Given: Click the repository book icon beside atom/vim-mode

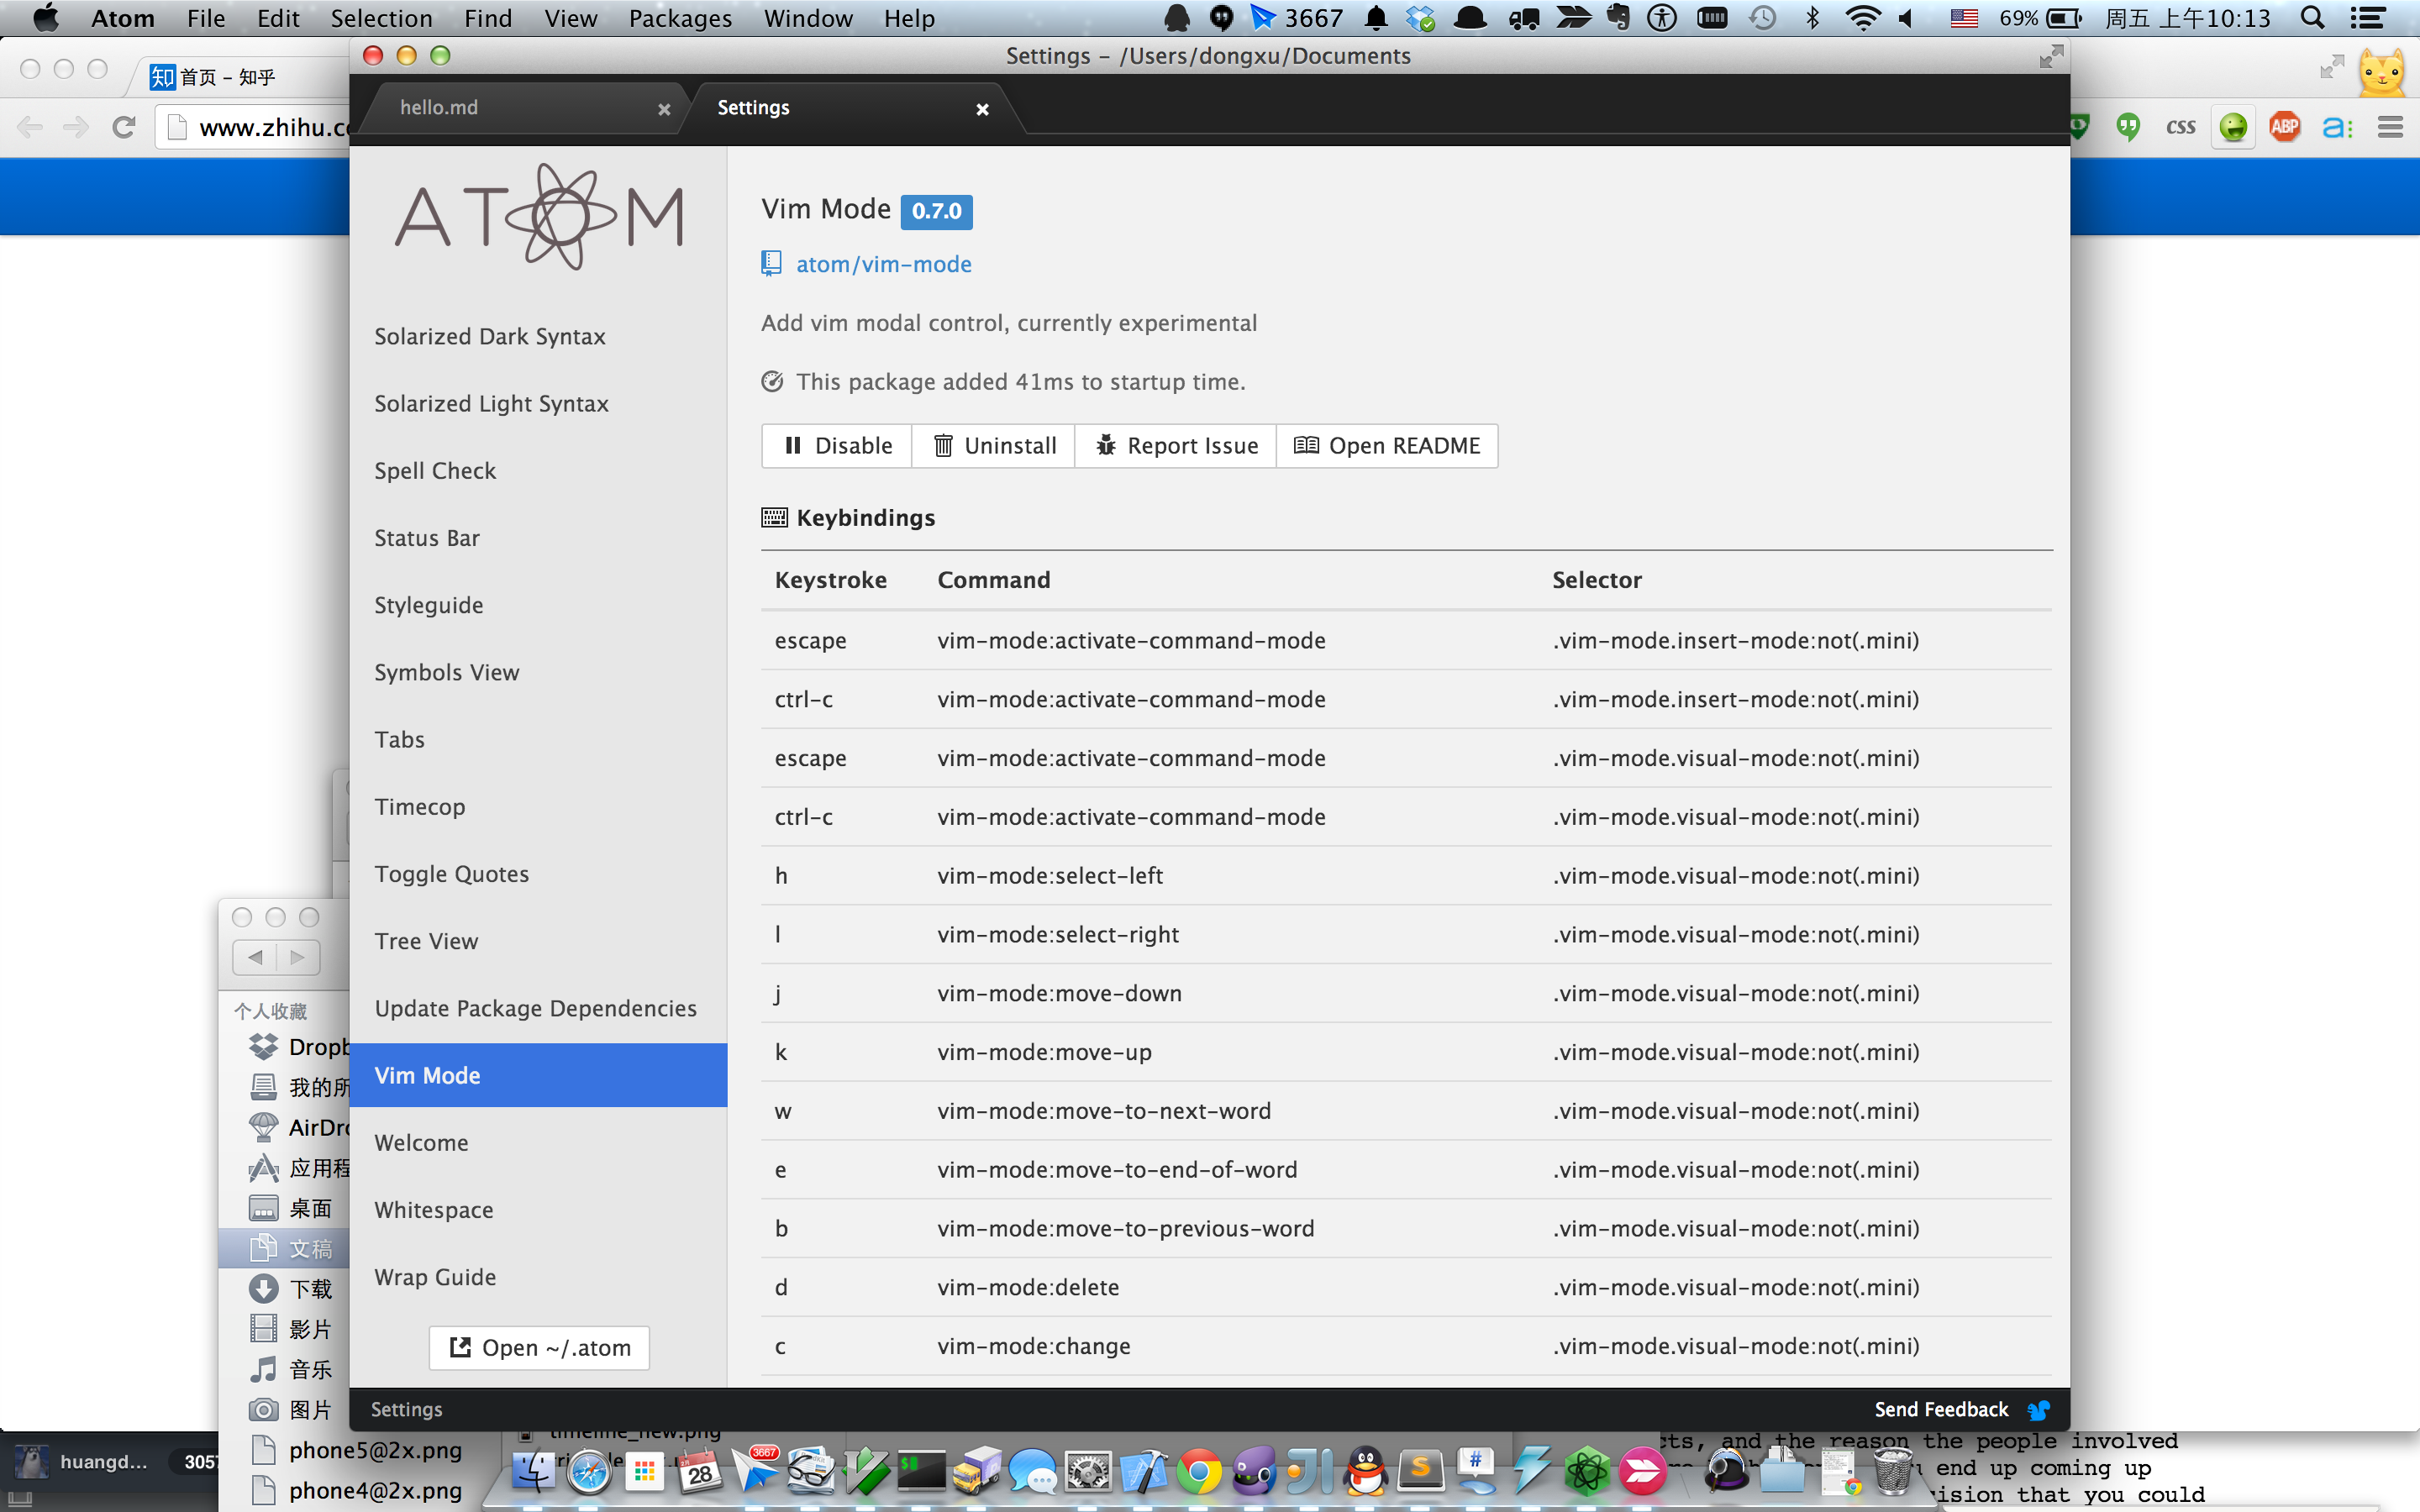Looking at the screenshot, I should (x=771, y=264).
